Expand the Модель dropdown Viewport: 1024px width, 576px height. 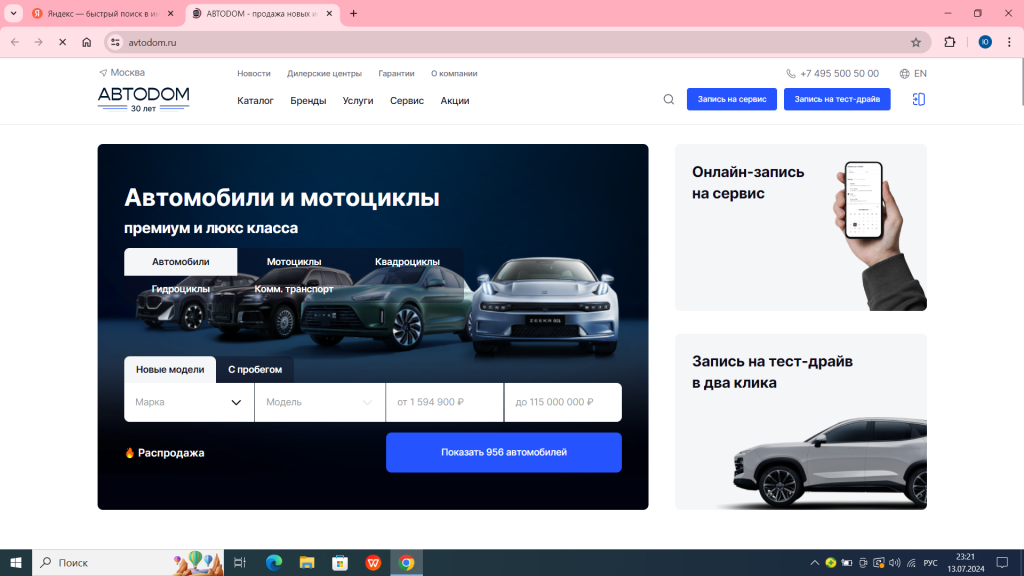(x=319, y=402)
